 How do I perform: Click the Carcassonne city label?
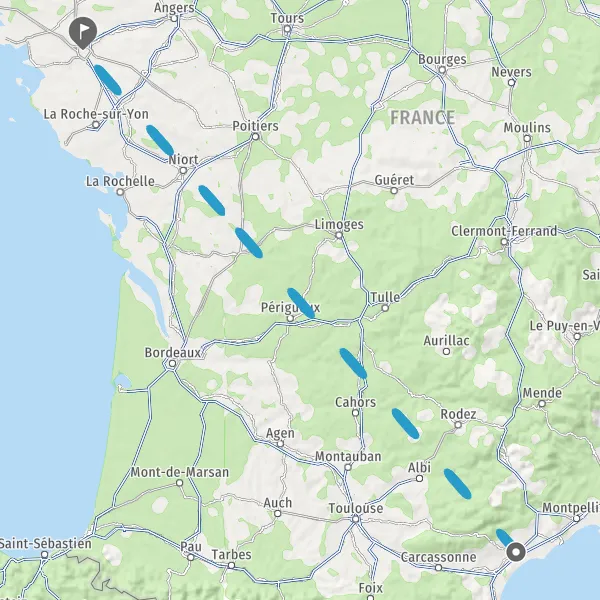[439, 557]
